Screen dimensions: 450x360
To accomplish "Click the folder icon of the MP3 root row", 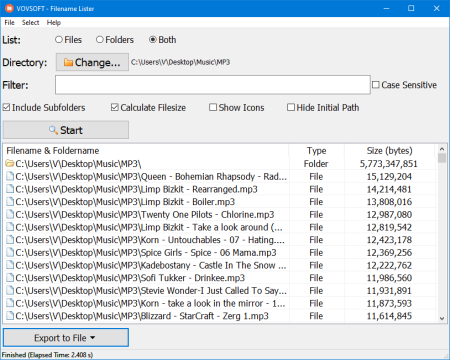I will 10,164.
